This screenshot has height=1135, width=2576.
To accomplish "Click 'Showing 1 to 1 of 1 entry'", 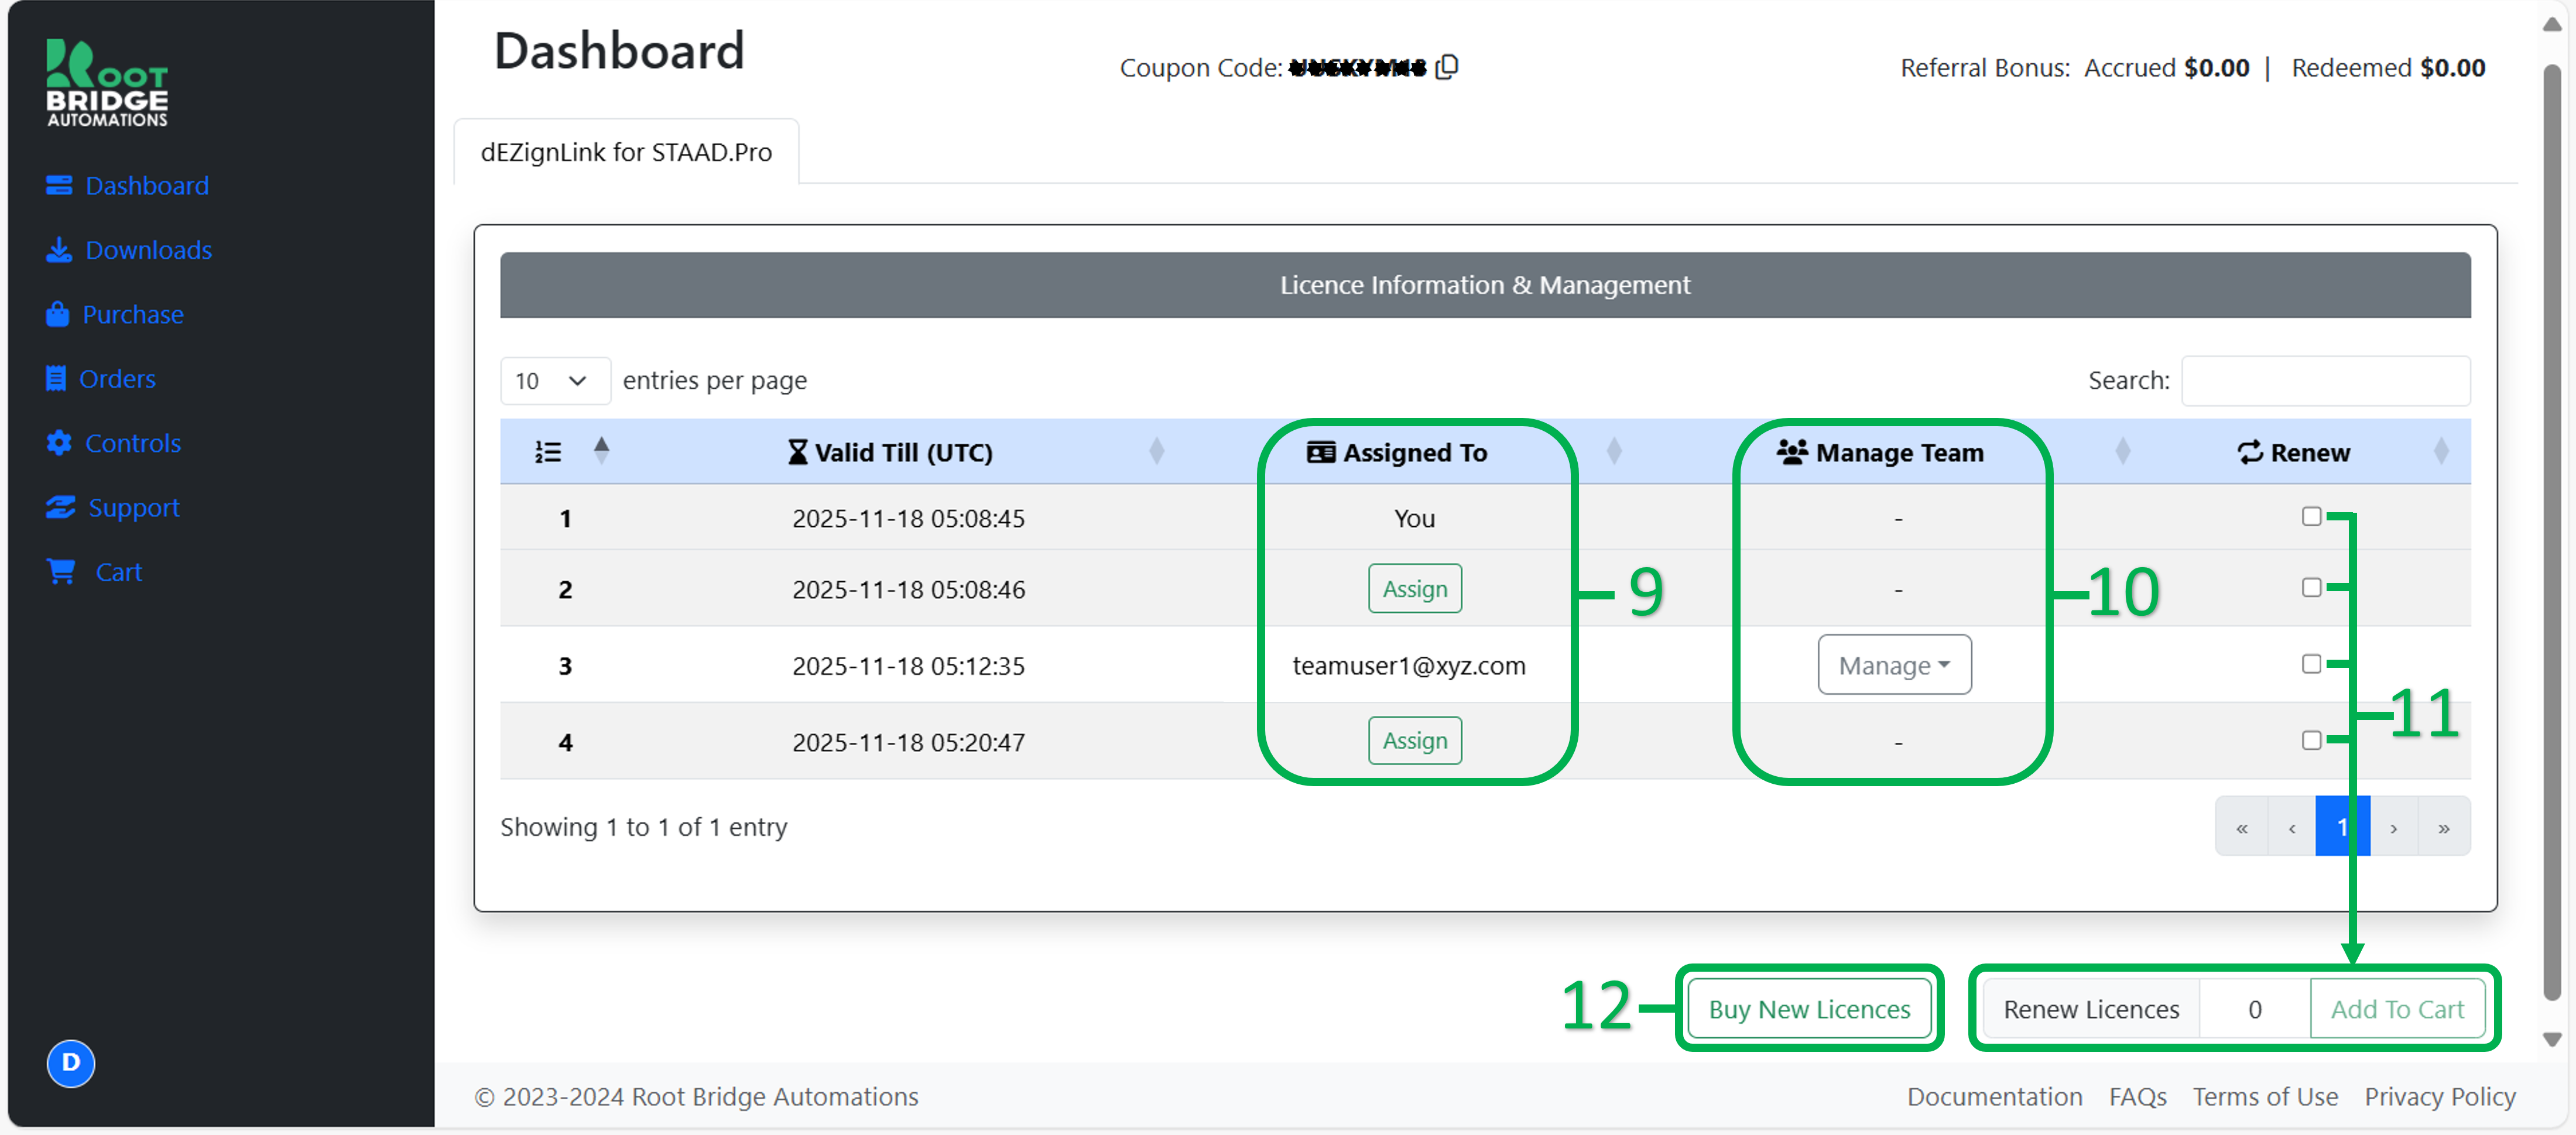I will 644,827.
